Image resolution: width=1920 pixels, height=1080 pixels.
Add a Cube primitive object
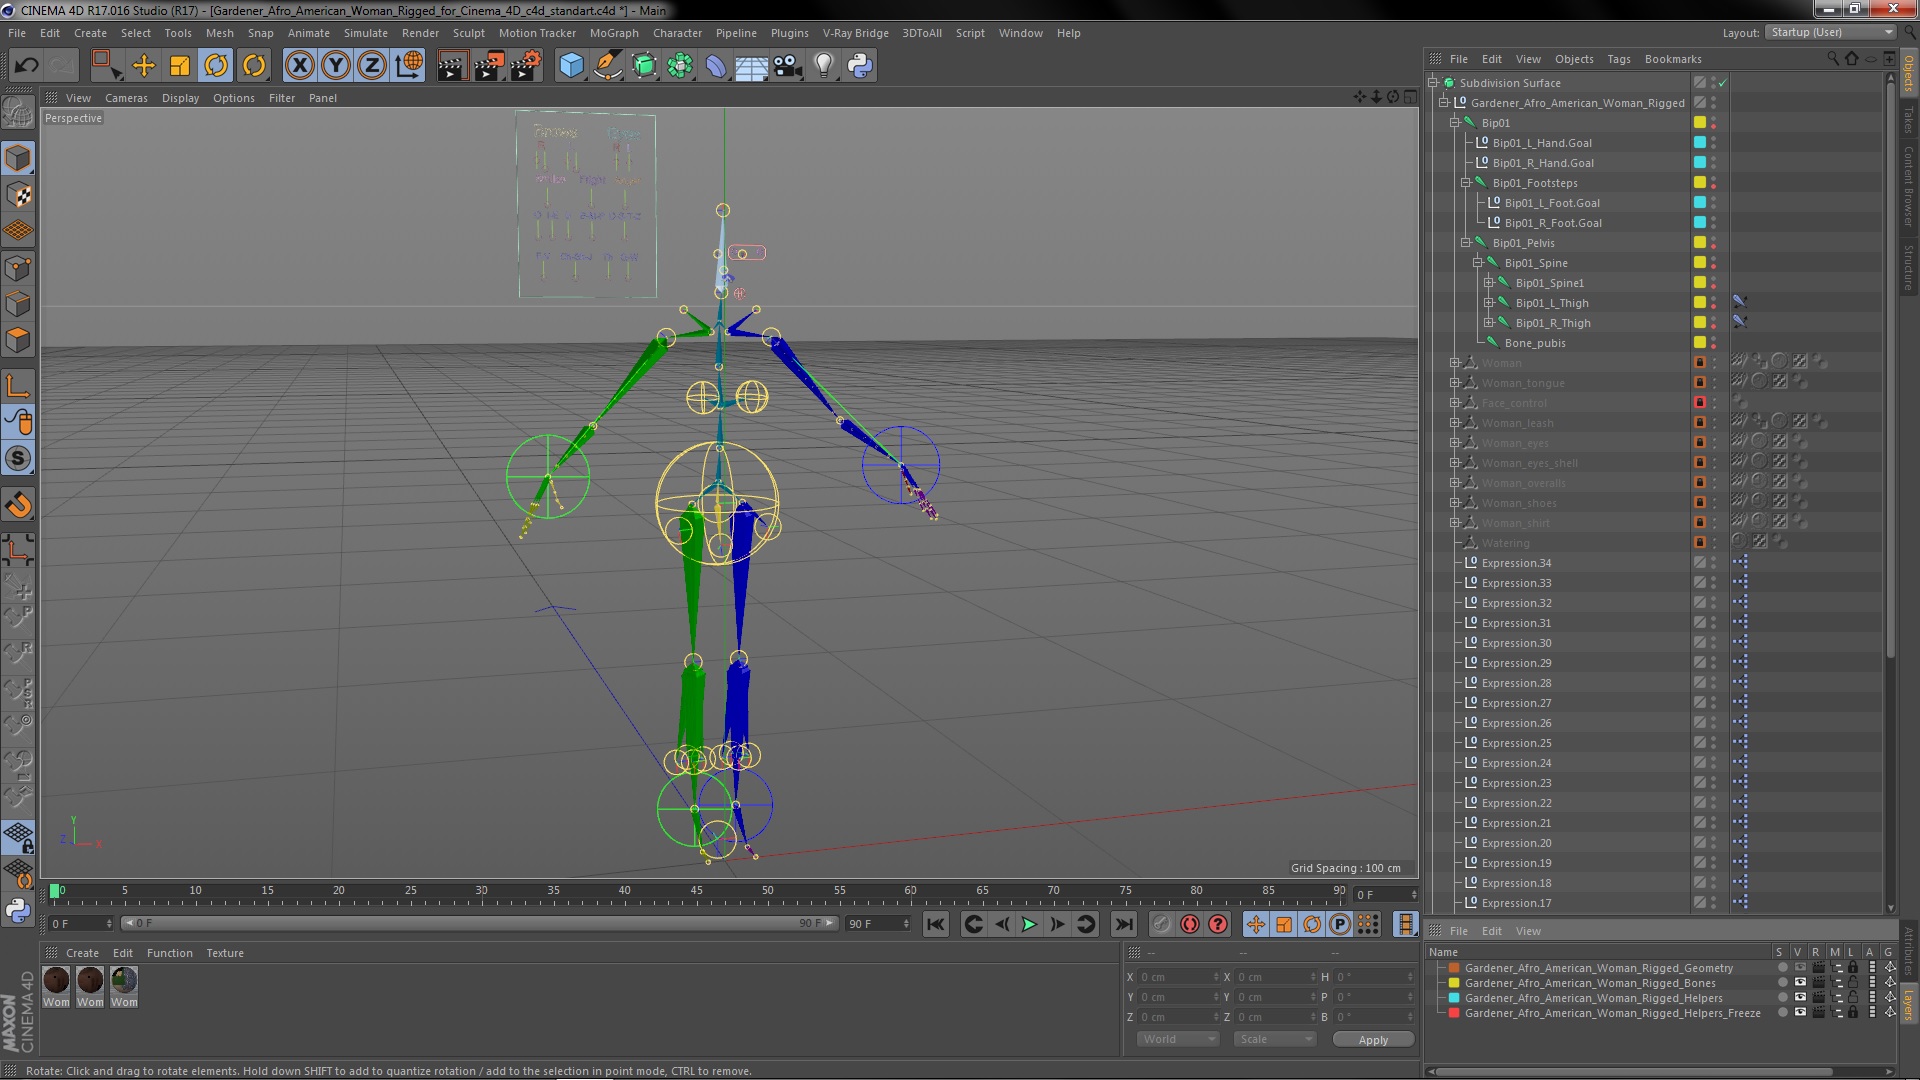click(x=571, y=66)
